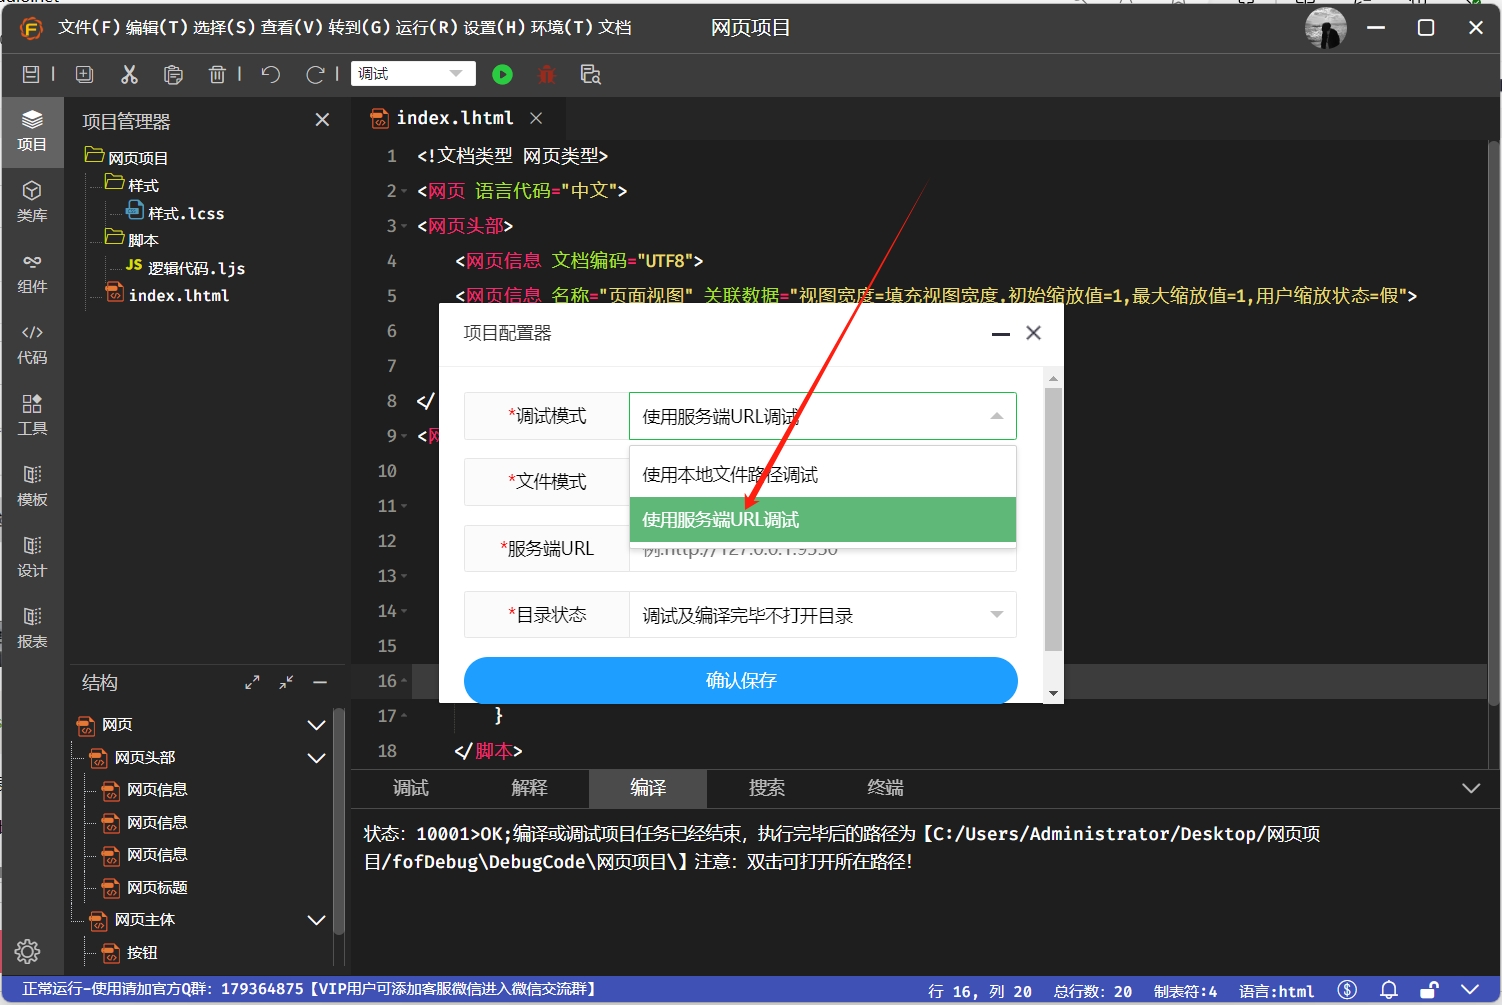
Task: Run the project with green play icon
Action: point(503,74)
